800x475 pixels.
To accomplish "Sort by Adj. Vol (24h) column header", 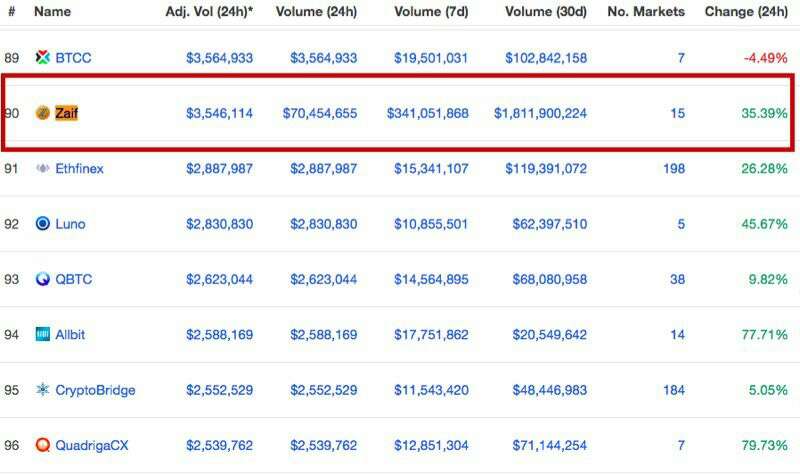I will [x=209, y=12].
